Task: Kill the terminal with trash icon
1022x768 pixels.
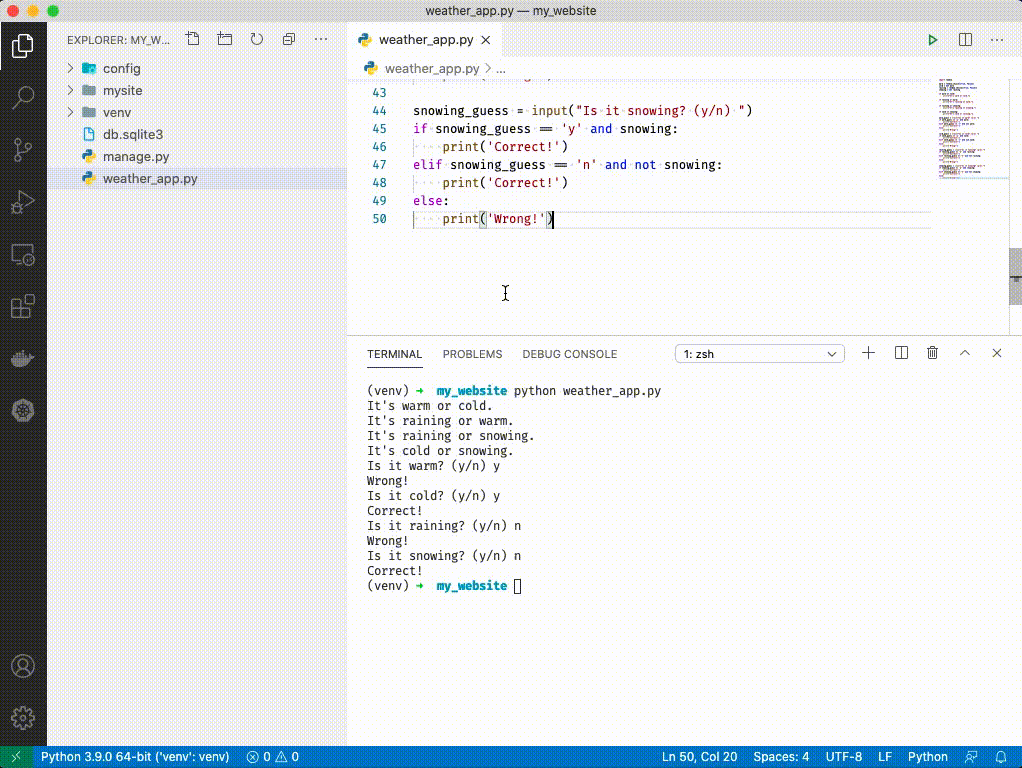Action: pyautogui.click(x=932, y=353)
